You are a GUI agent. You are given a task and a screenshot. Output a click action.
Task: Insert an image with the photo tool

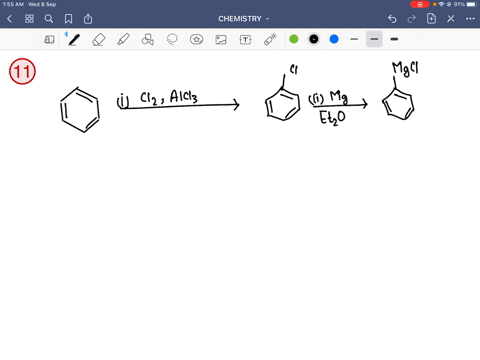click(221, 40)
